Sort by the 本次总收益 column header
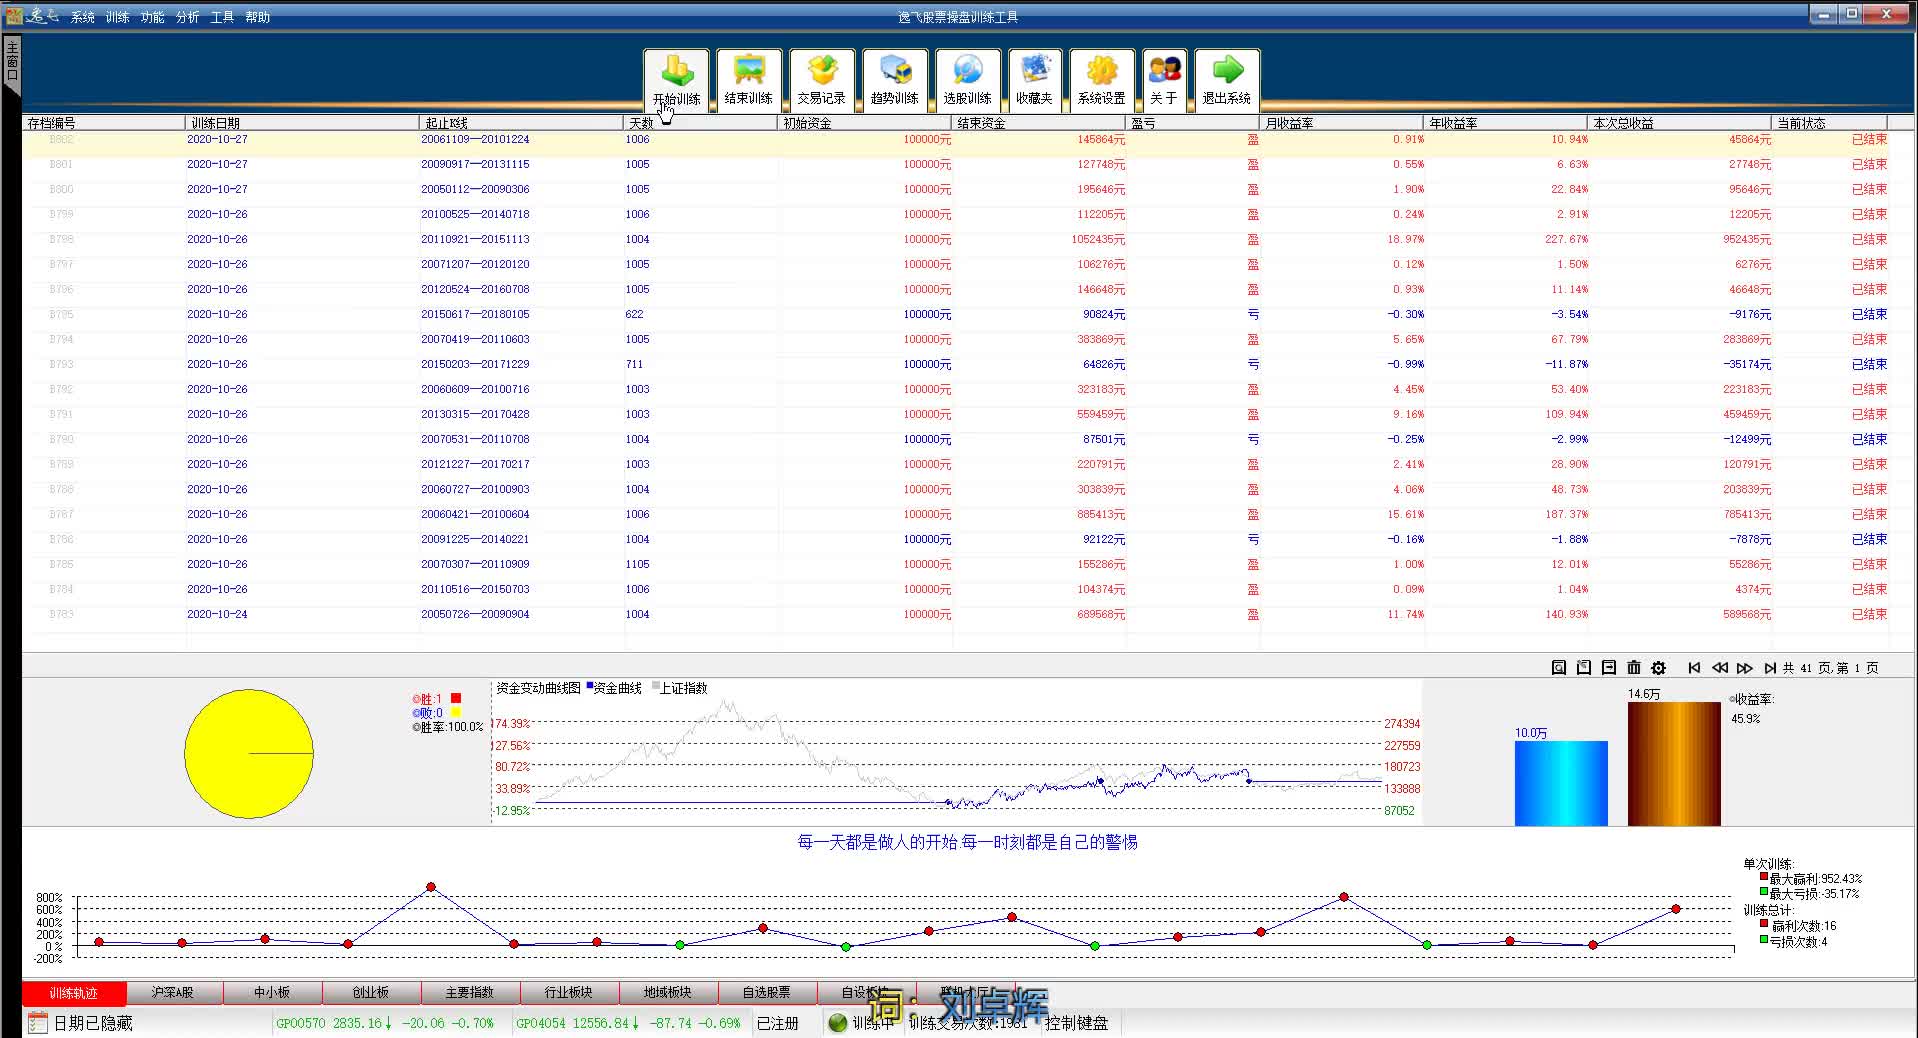1918x1038 pixels. (x=1680, y=123)
